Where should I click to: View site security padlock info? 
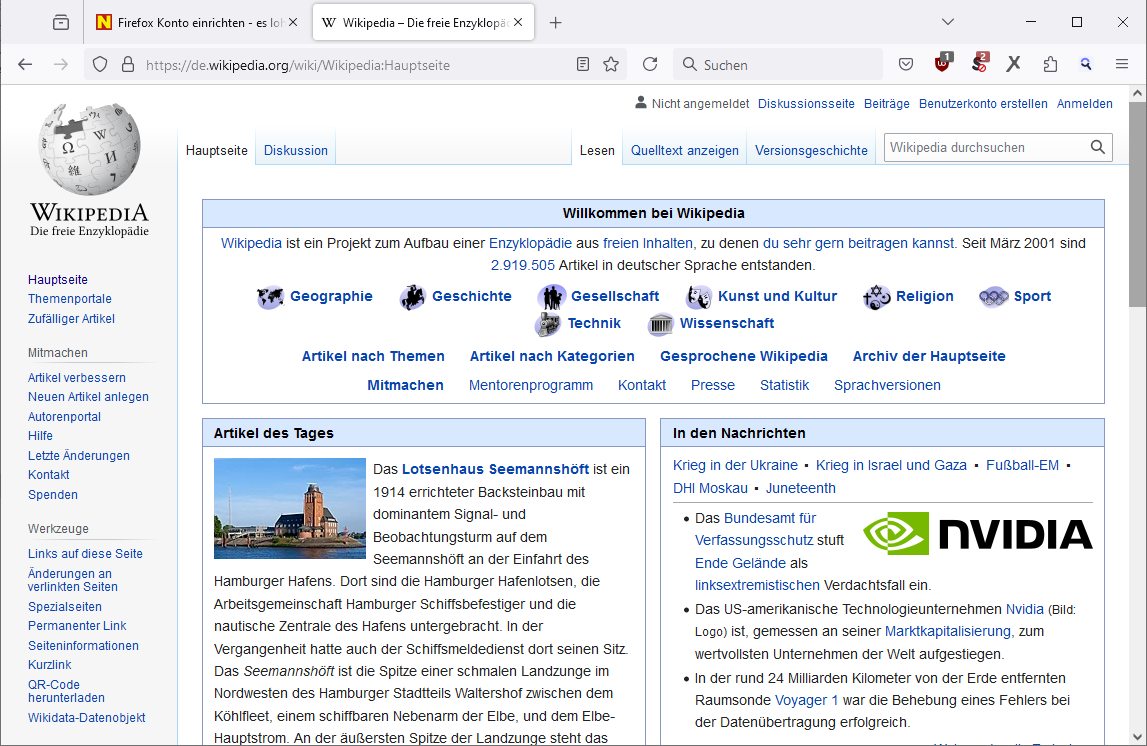[x=128, y=64]
